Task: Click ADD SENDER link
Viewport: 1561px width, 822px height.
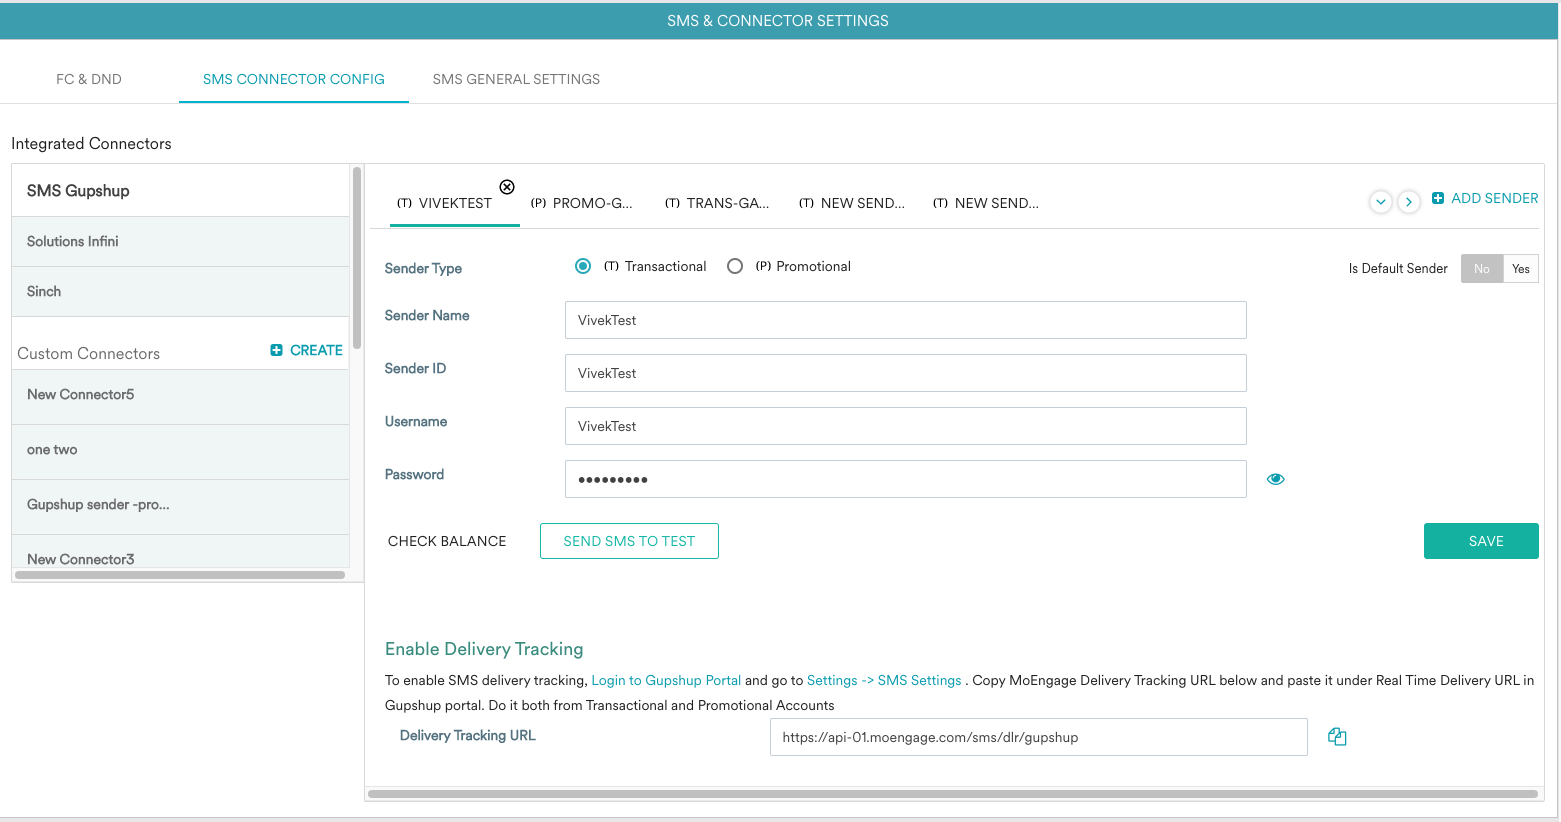Action: (1495, 198)
